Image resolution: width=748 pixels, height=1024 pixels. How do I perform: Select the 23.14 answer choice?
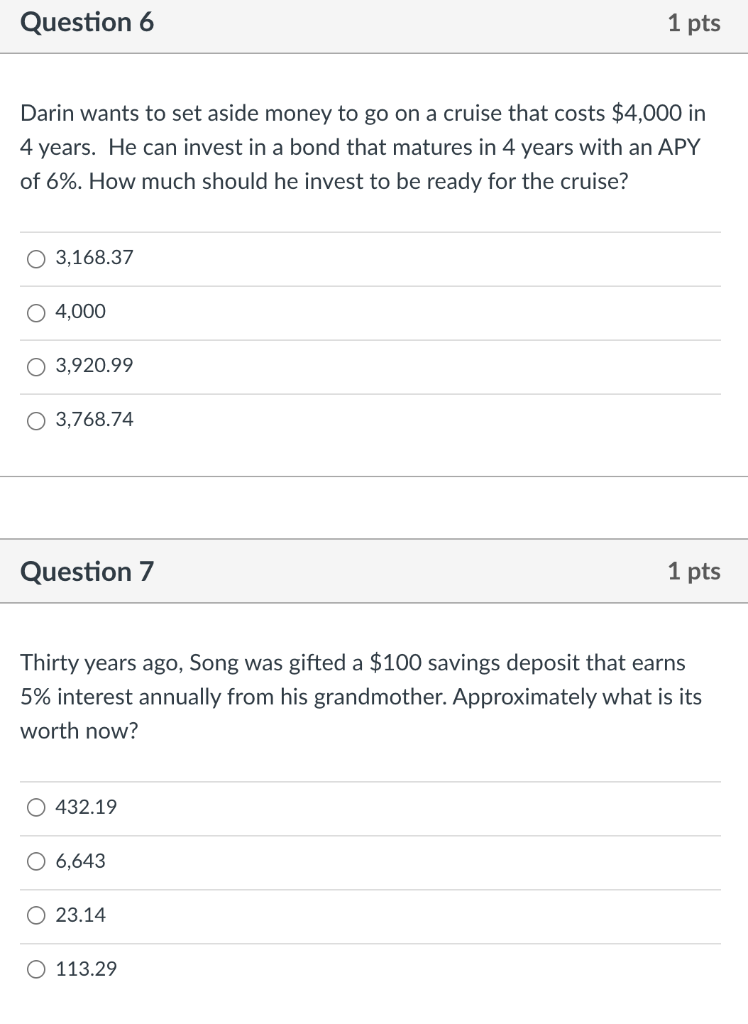35,915
